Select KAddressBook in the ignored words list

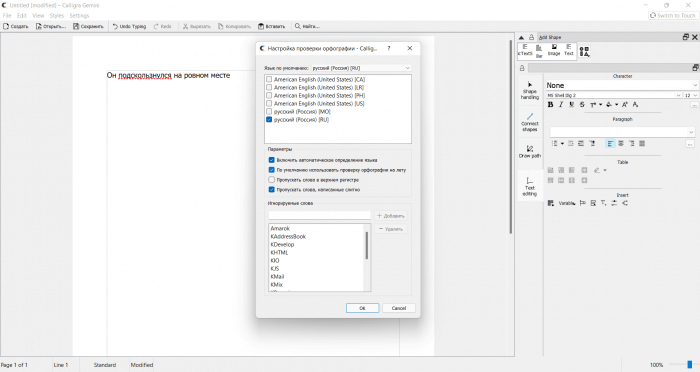[288, 237]
